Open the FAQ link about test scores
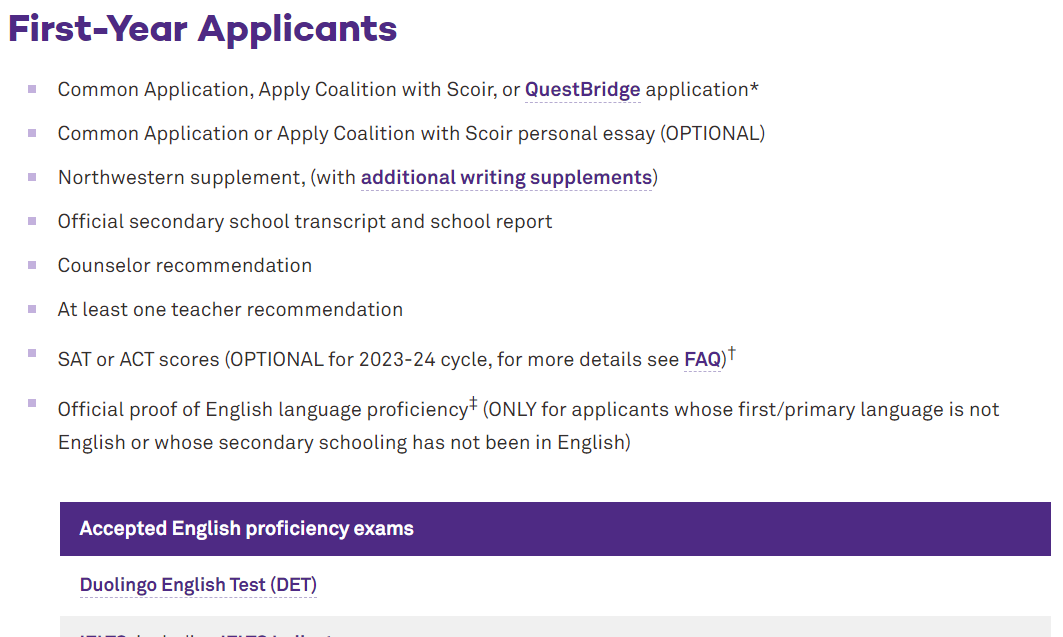This screenshot has width=1063, height=637. 702,360
